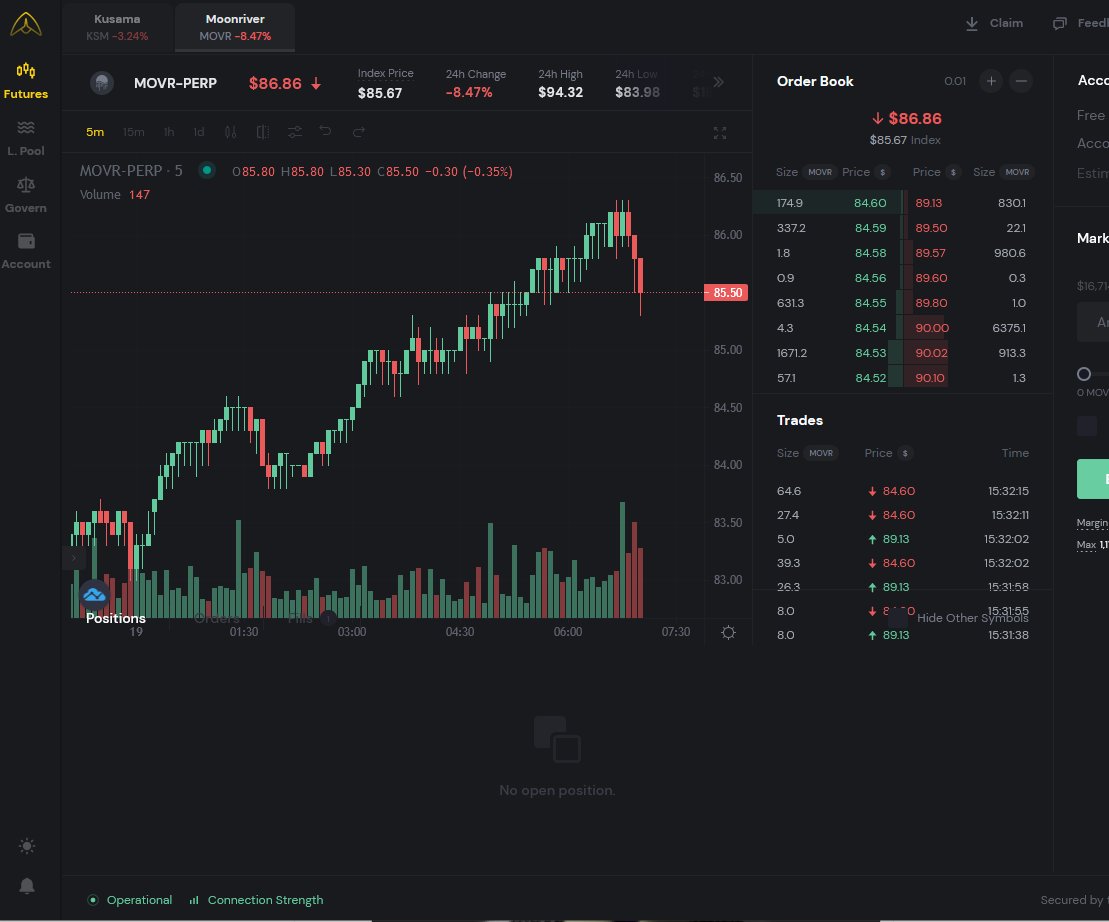
Task: Decrease order book grouping with minus
Action: [1021, 81]
